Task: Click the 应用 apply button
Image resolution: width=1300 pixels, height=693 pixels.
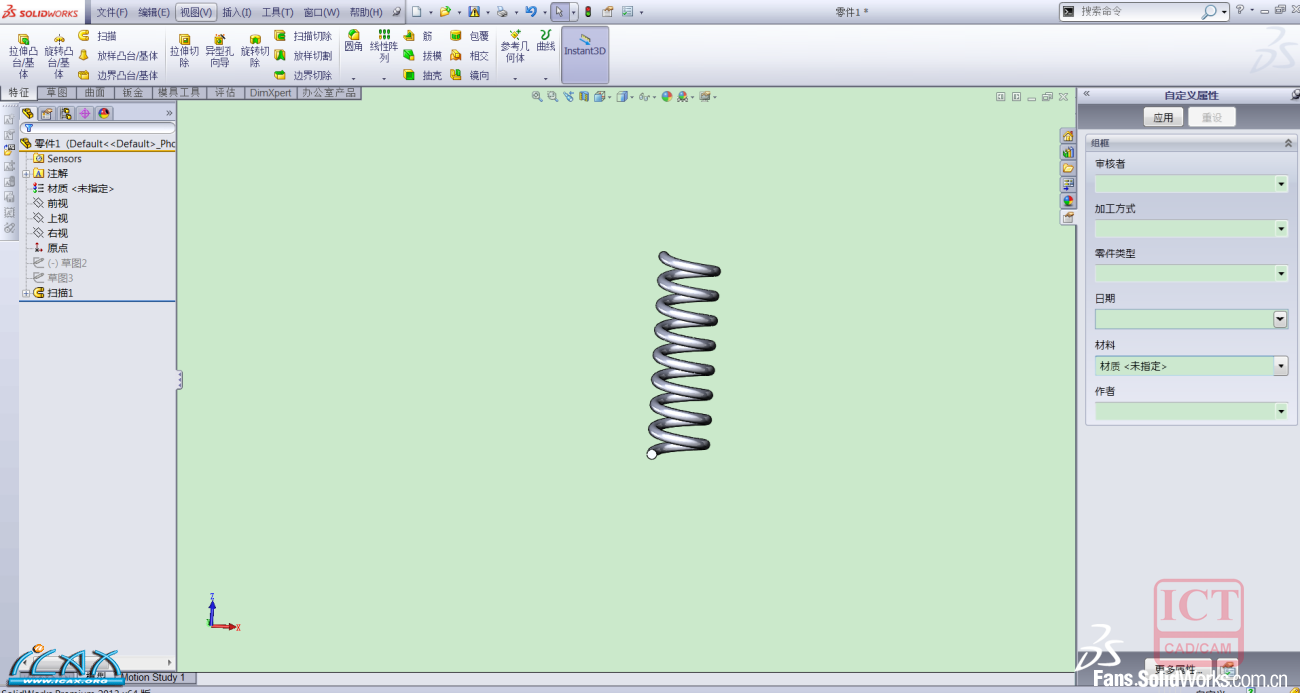Action: pos(1163,117)
